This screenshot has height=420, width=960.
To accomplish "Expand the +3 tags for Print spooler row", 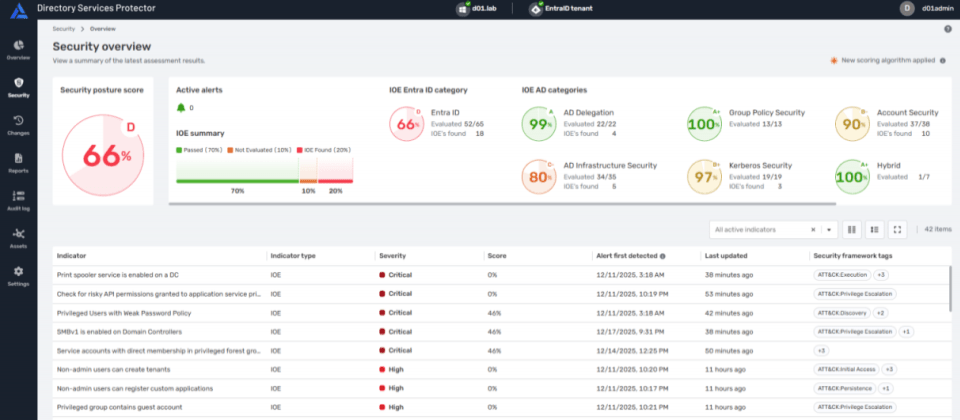I will (881, 274).
